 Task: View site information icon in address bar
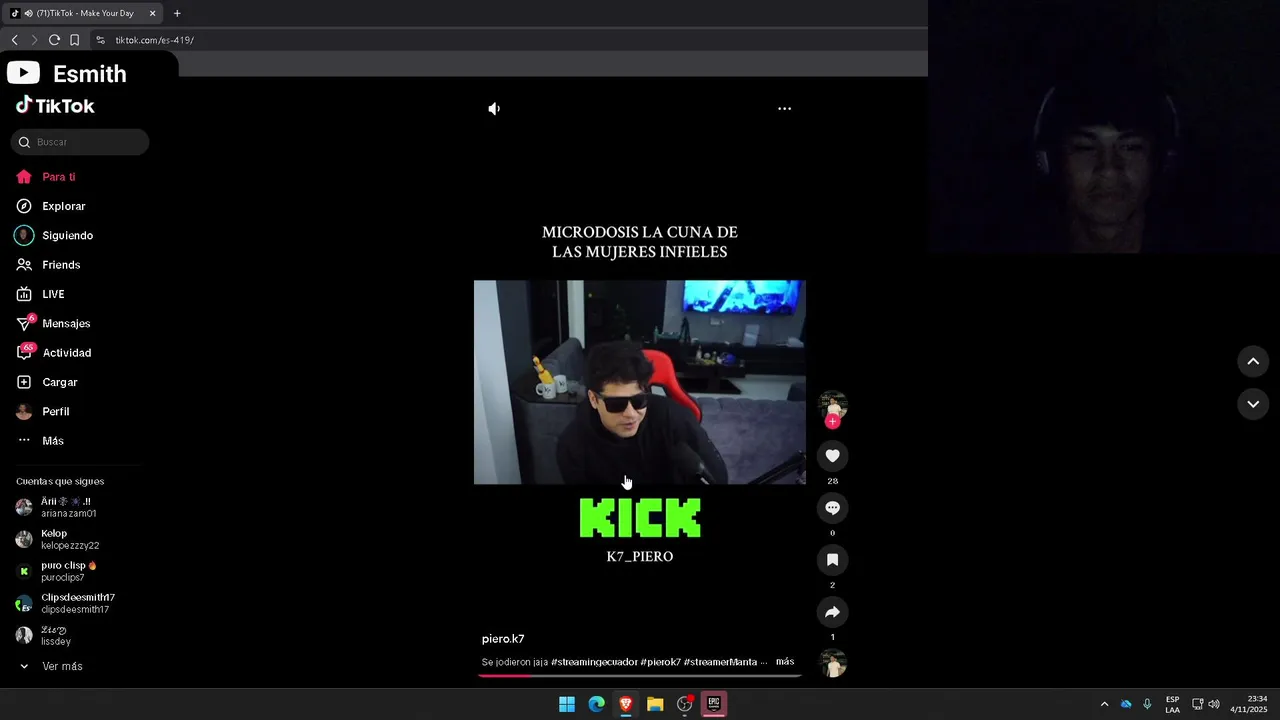(100, 40)
